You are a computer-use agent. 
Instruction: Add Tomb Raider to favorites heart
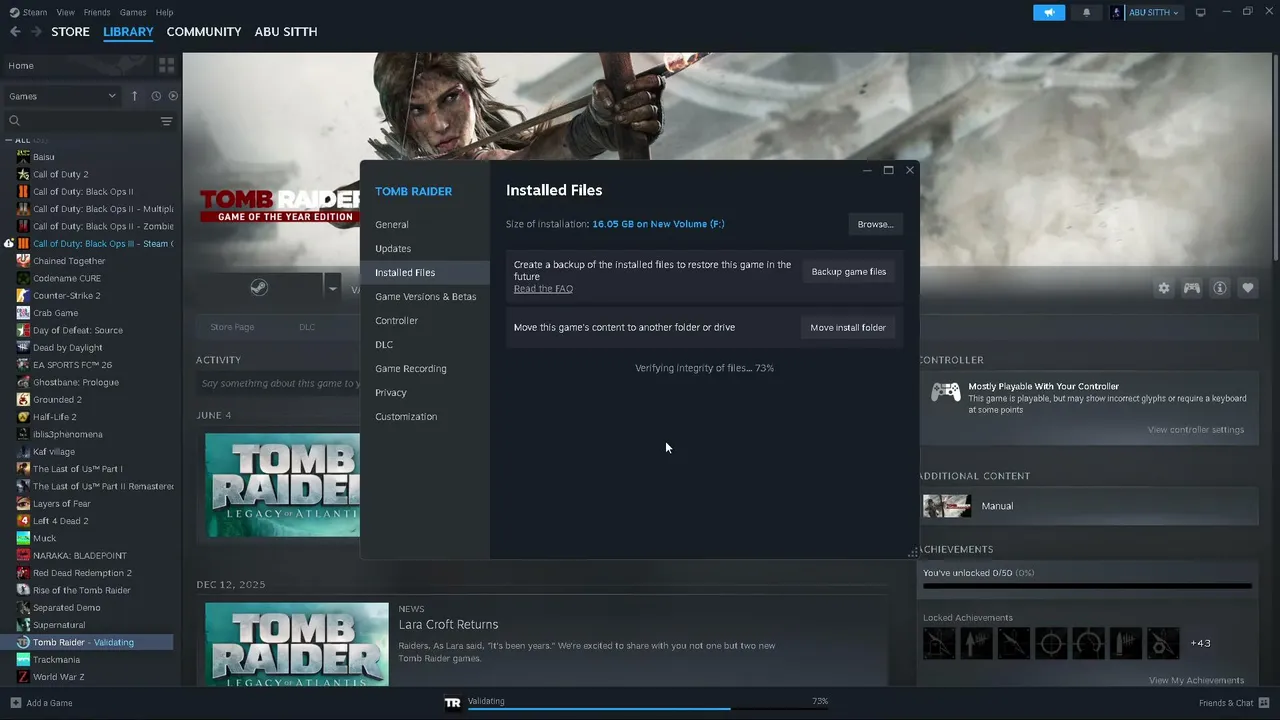(x=1248, y=288)
